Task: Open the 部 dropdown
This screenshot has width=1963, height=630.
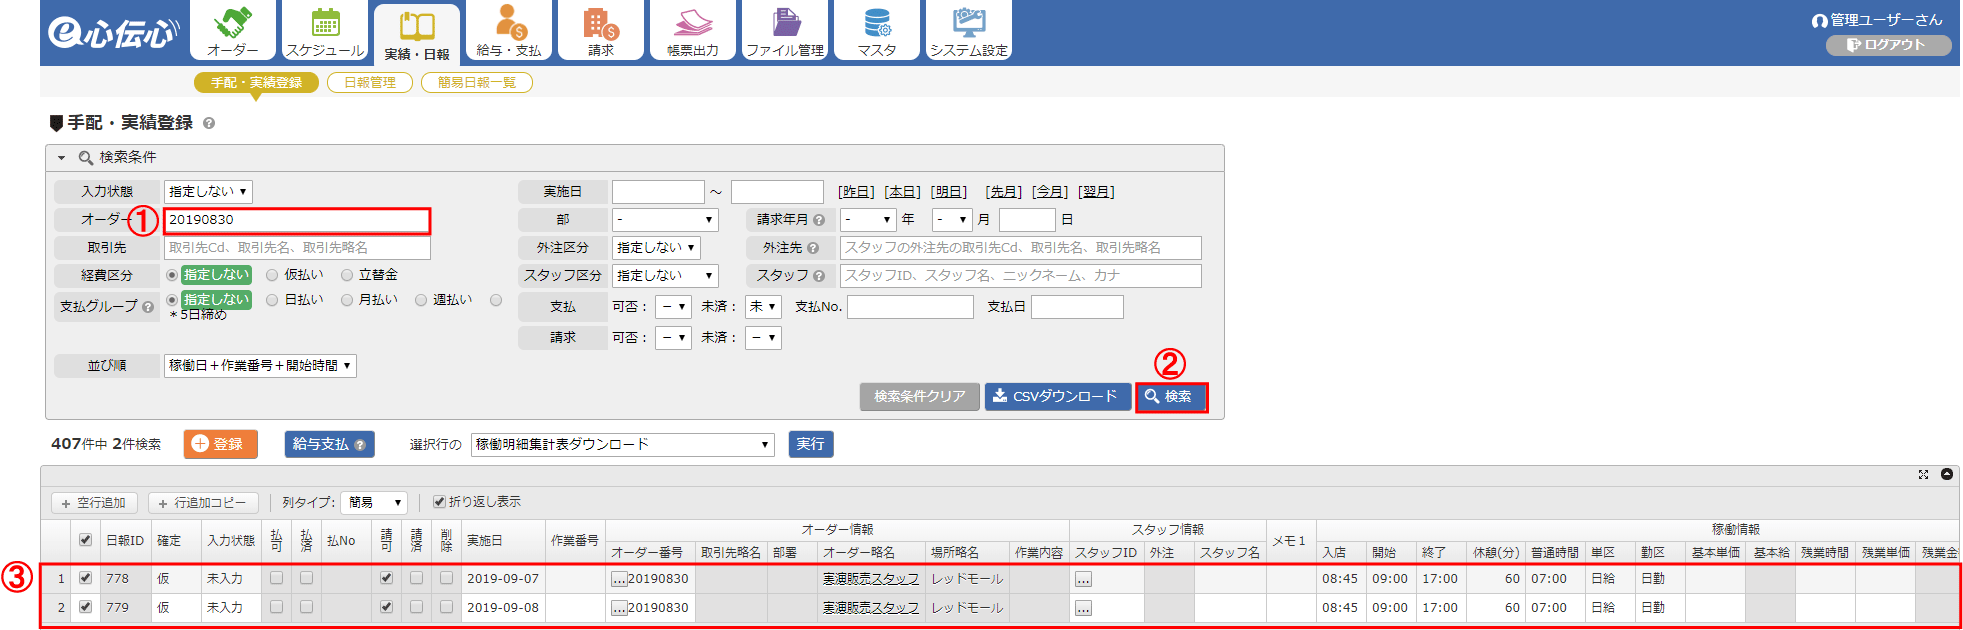Action: tap(665, 219)
